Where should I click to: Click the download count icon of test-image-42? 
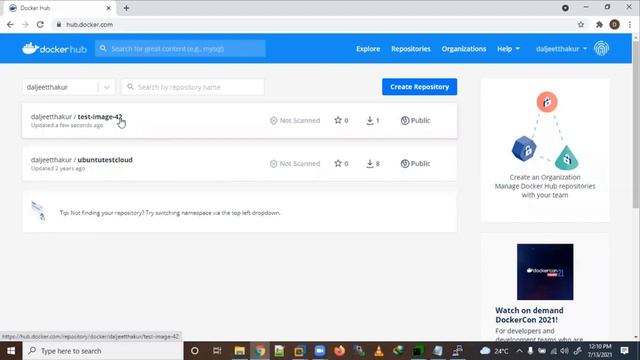pyautogui.click(x=370, y=120)
